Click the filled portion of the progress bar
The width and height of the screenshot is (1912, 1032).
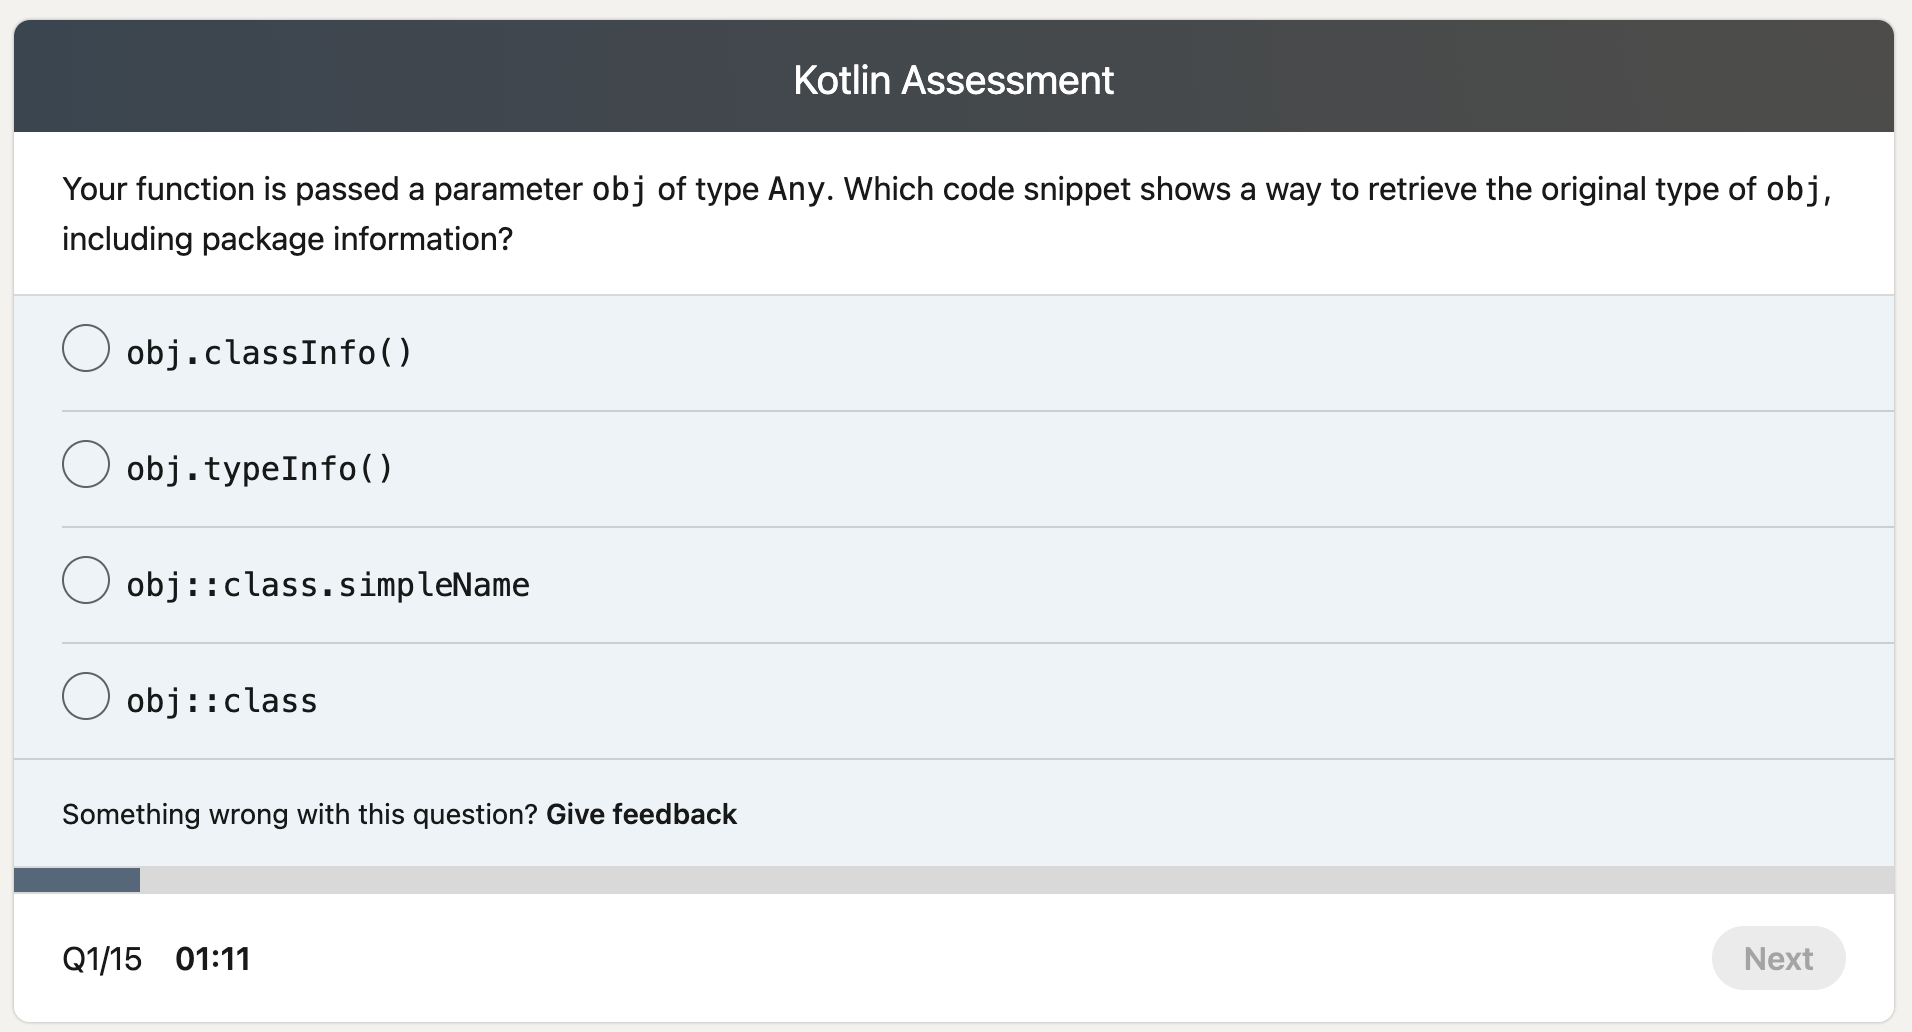(x=75, y=879)
